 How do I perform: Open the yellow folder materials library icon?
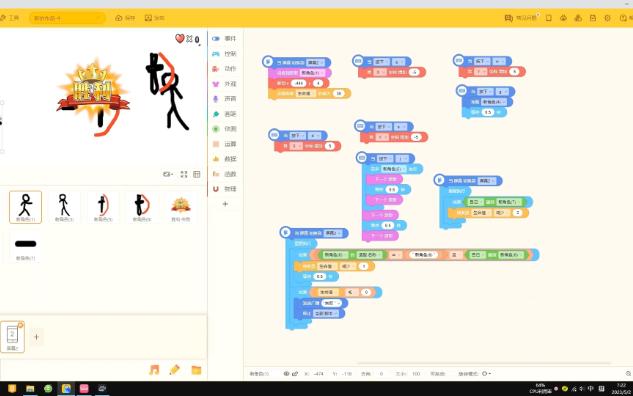(x=196, y=370)
